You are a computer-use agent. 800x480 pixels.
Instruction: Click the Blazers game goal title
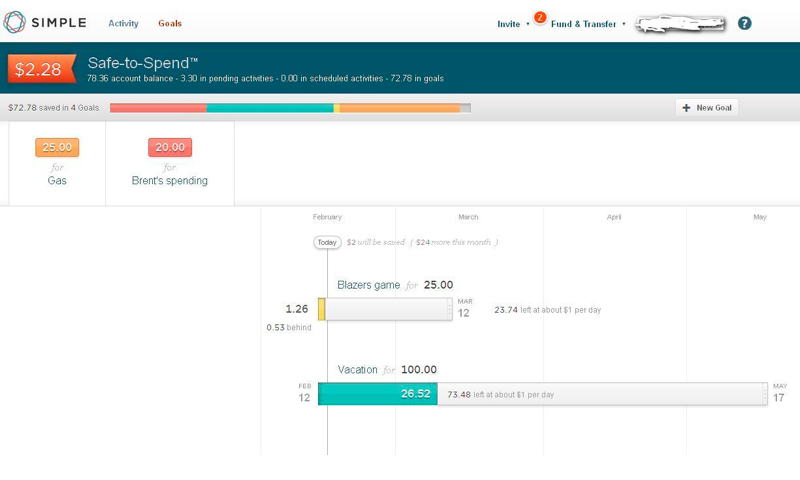(368, 285)
